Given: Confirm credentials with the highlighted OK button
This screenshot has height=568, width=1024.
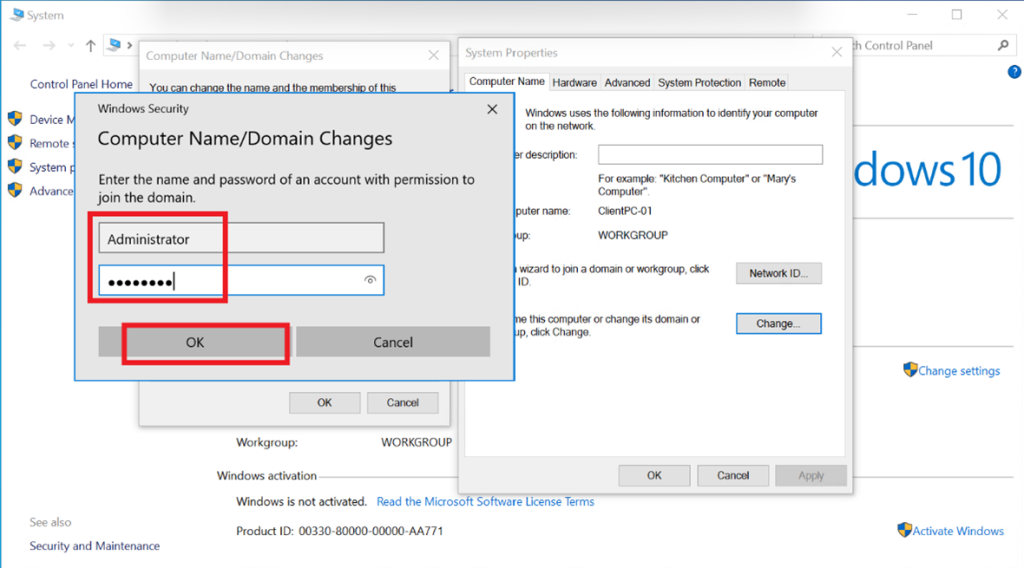Looking at the screenshot, I should 194,342.
